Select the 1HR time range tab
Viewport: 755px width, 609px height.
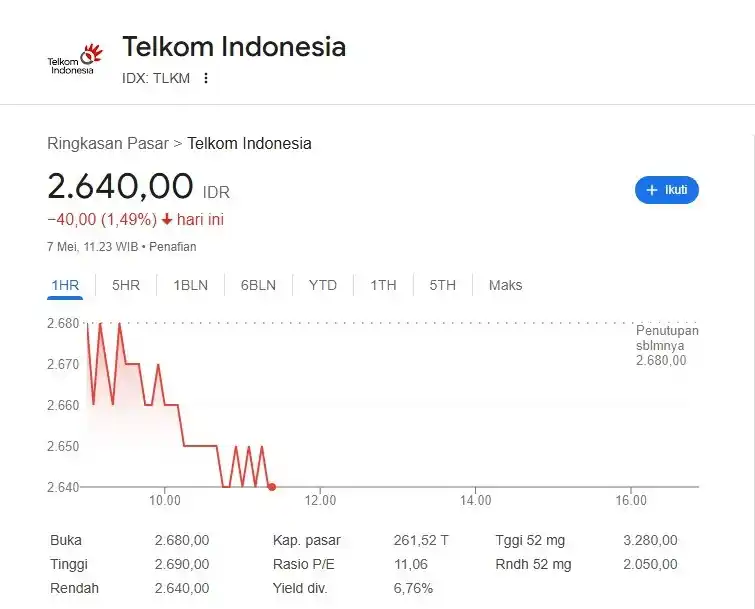(x=65, y=285)
